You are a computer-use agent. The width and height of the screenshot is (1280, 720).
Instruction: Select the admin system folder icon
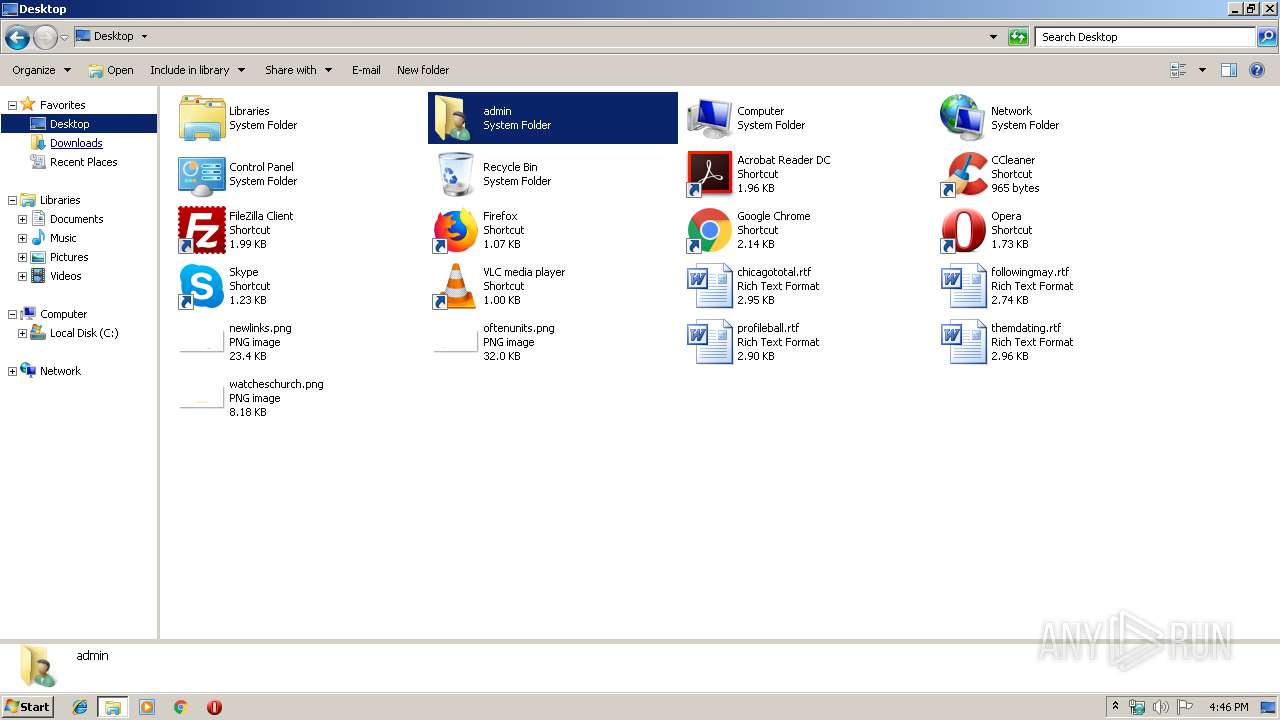[456, 118]
